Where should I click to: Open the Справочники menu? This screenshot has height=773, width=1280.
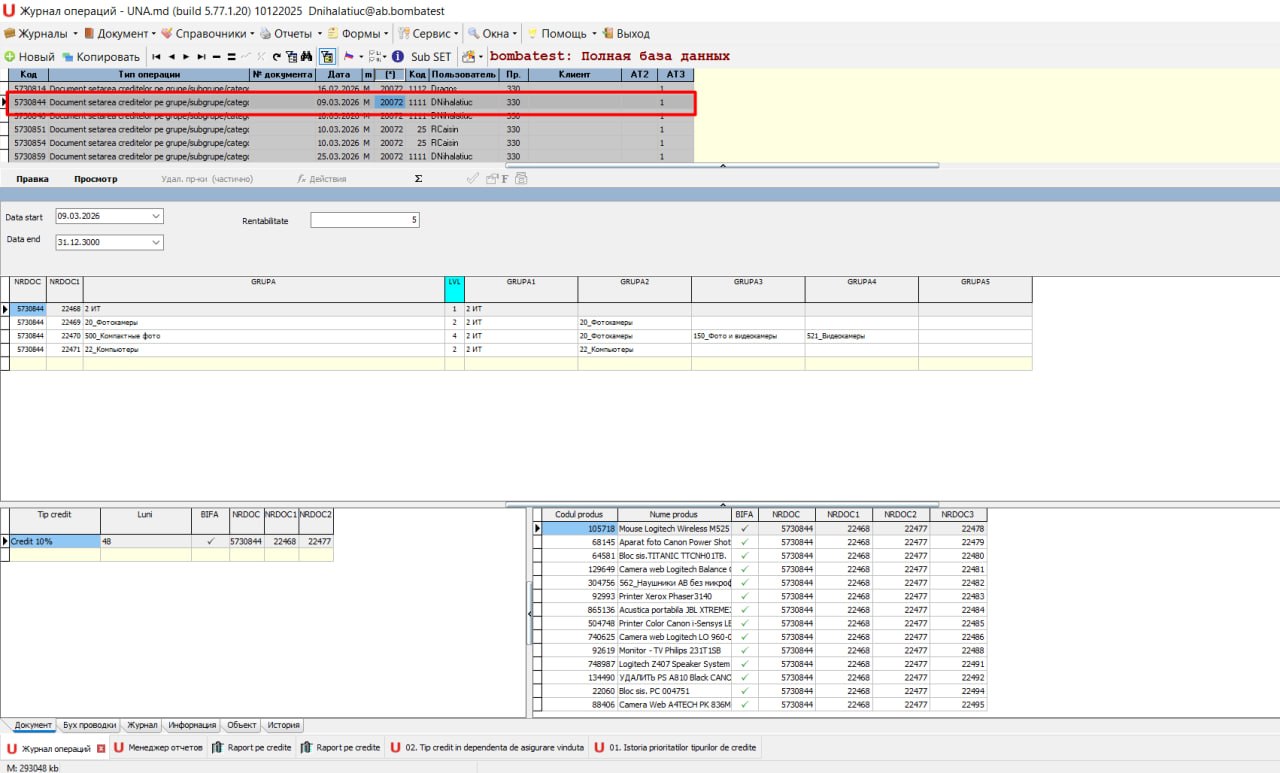pyautogui.click(x=207, y=33)
